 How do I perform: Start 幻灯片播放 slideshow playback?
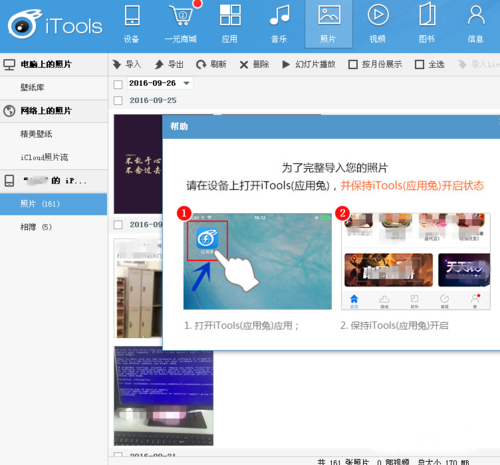(x=308, y=64)
